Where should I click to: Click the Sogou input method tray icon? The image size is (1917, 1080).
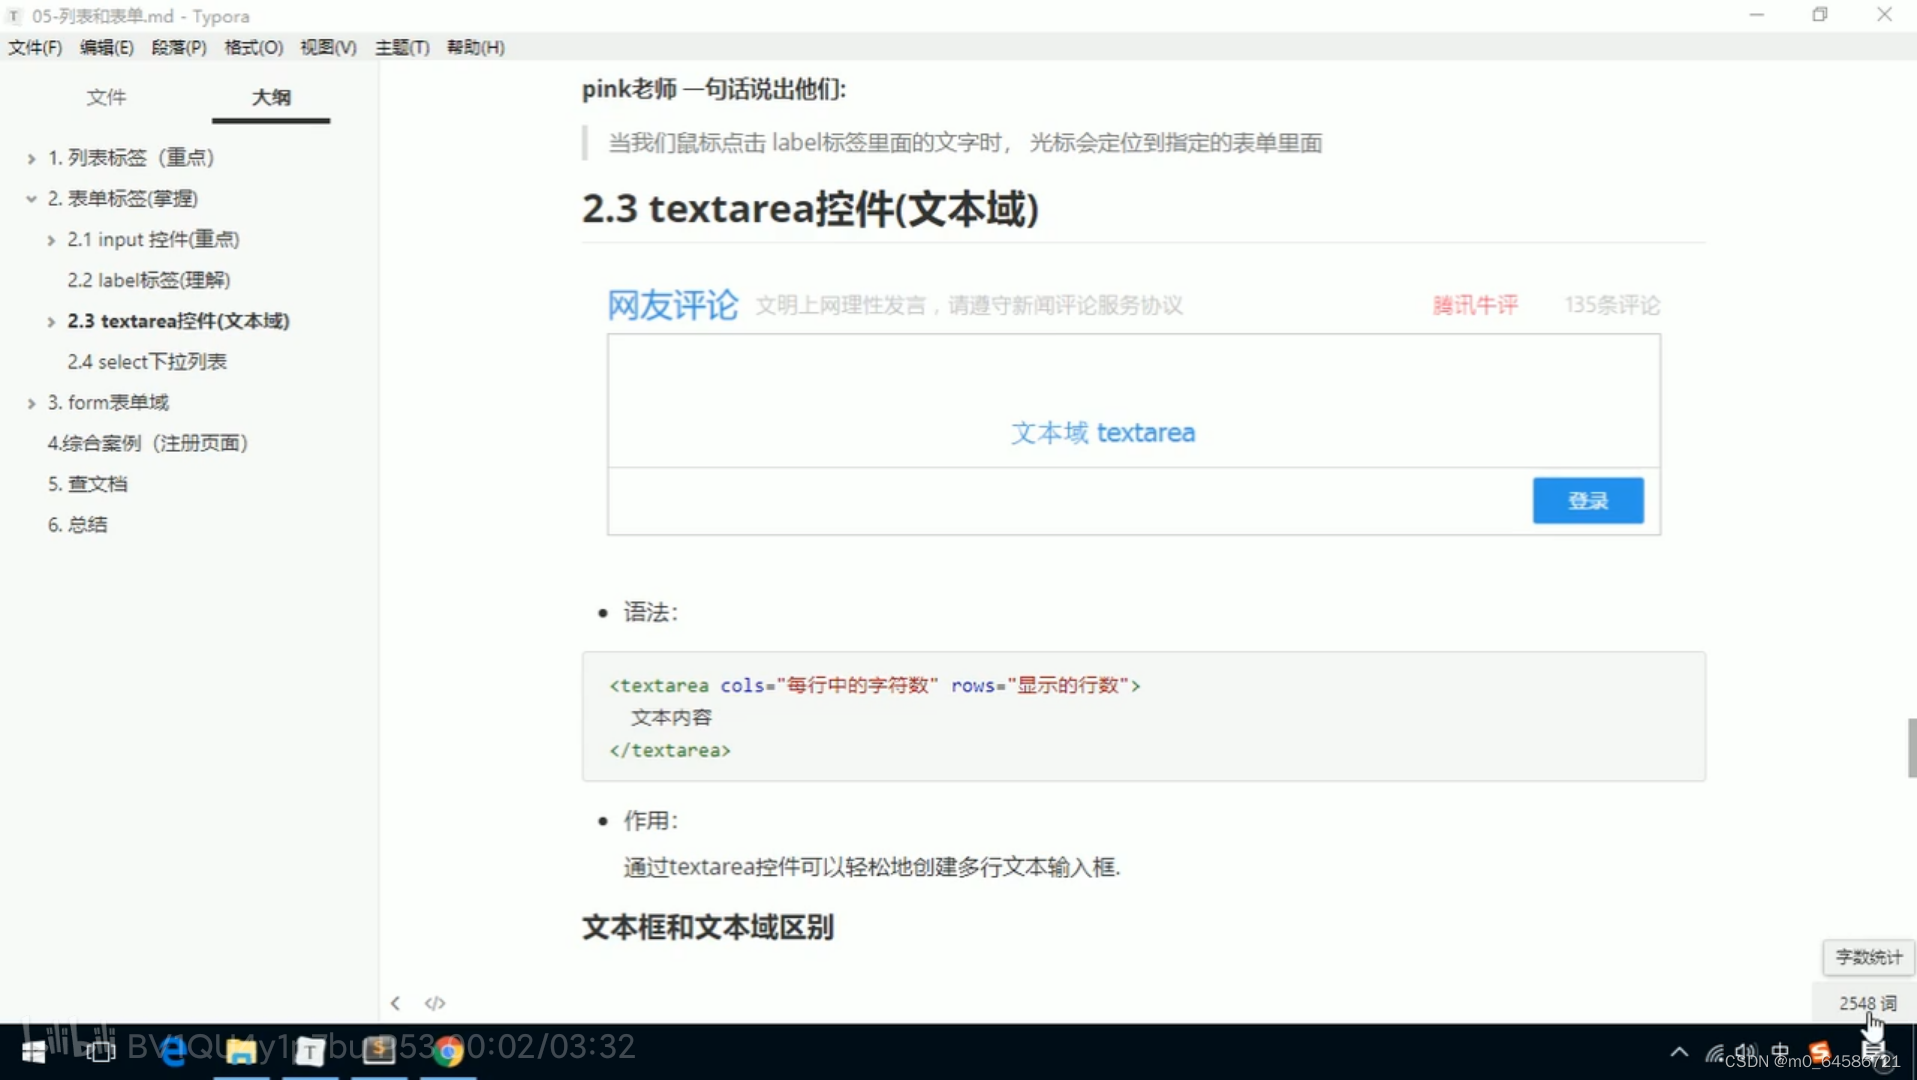coord(1820,1051)
